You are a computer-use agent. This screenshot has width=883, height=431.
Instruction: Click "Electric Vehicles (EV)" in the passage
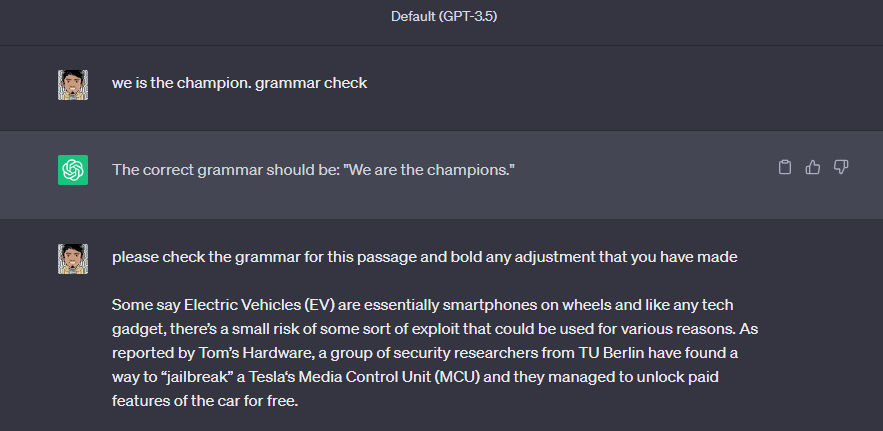coord(261,305)
